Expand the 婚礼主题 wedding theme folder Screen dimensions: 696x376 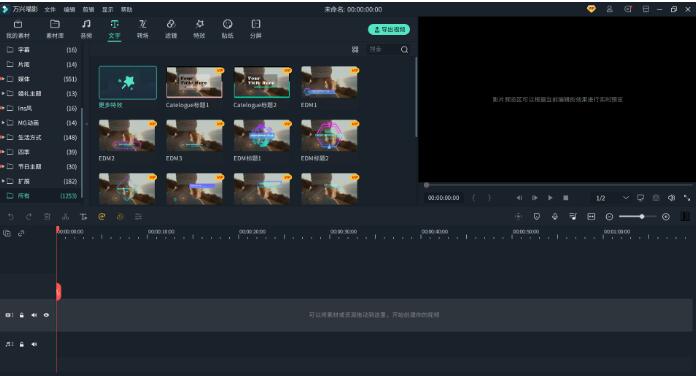pos(3,93)
